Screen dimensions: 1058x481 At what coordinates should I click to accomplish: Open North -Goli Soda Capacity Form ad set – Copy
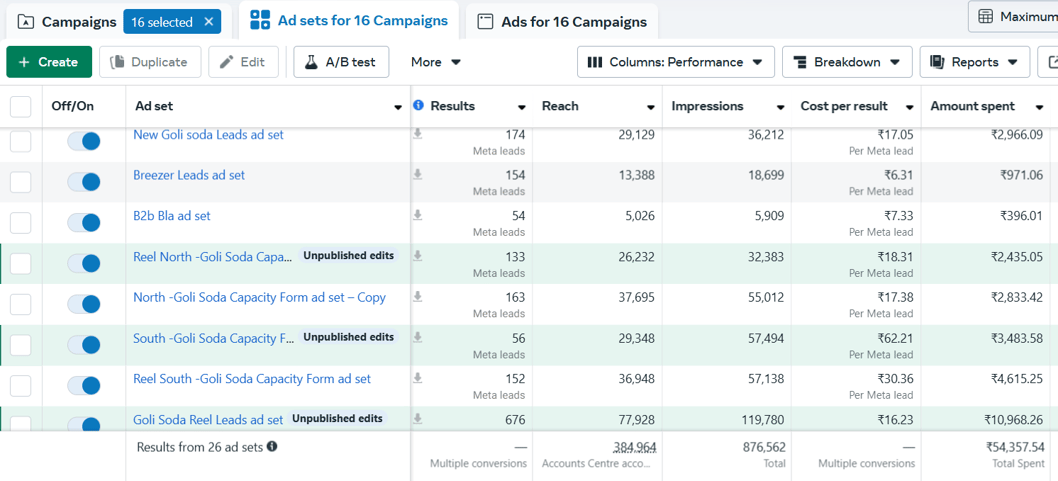pos(260,297)
